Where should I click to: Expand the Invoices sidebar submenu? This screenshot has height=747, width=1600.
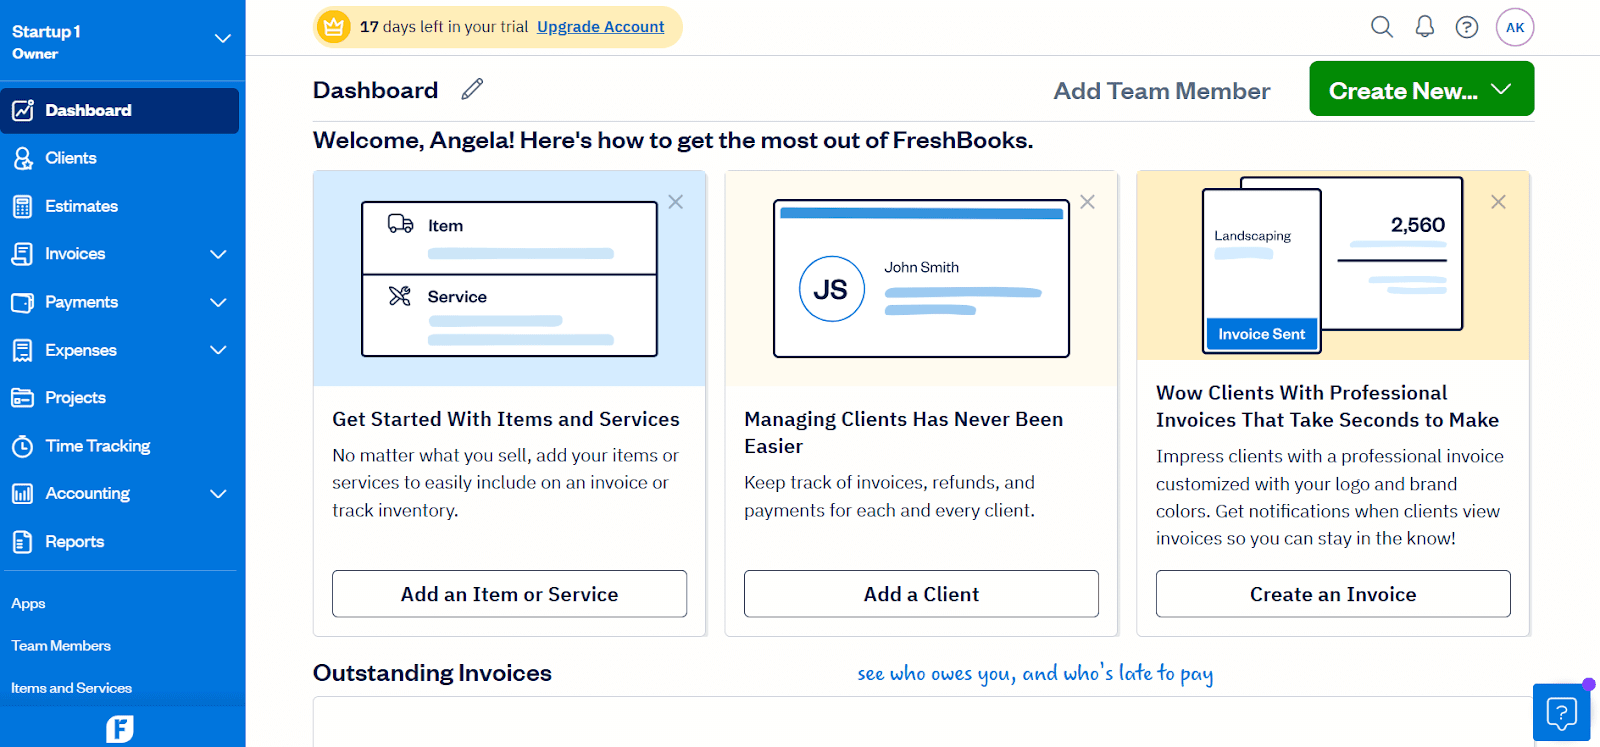pyautogui.click(x=218, y=254)
